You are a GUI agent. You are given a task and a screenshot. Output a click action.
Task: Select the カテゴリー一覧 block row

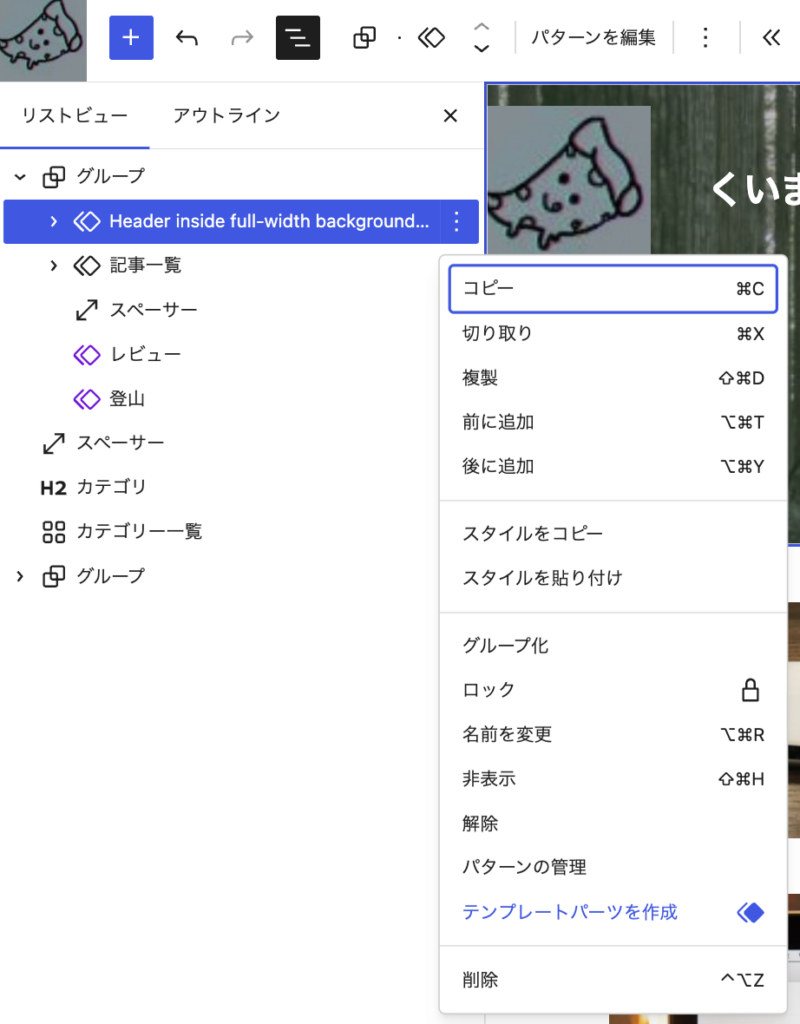(x=241, y=532)
